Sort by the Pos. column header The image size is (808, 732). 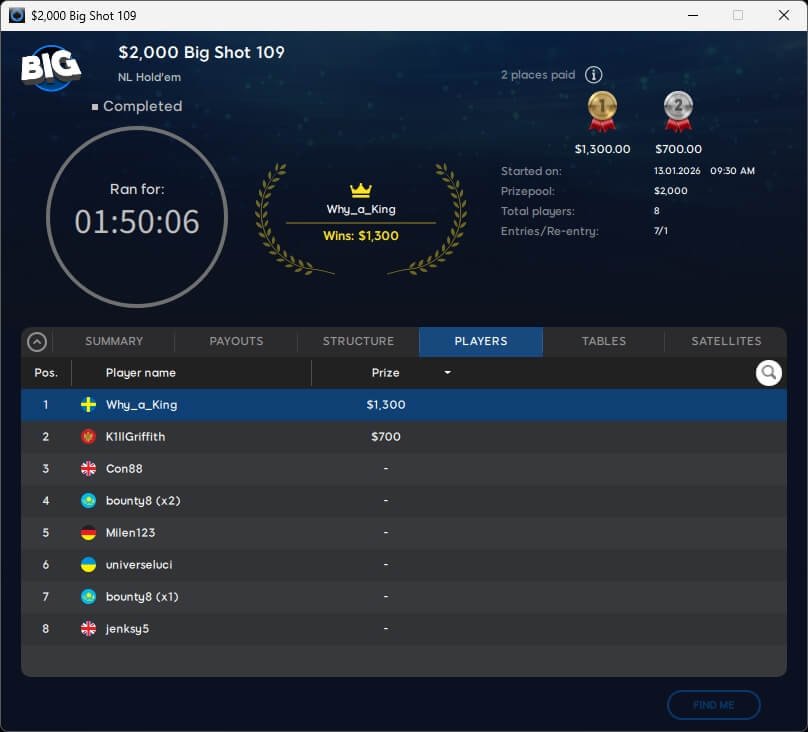coord(46,373)
